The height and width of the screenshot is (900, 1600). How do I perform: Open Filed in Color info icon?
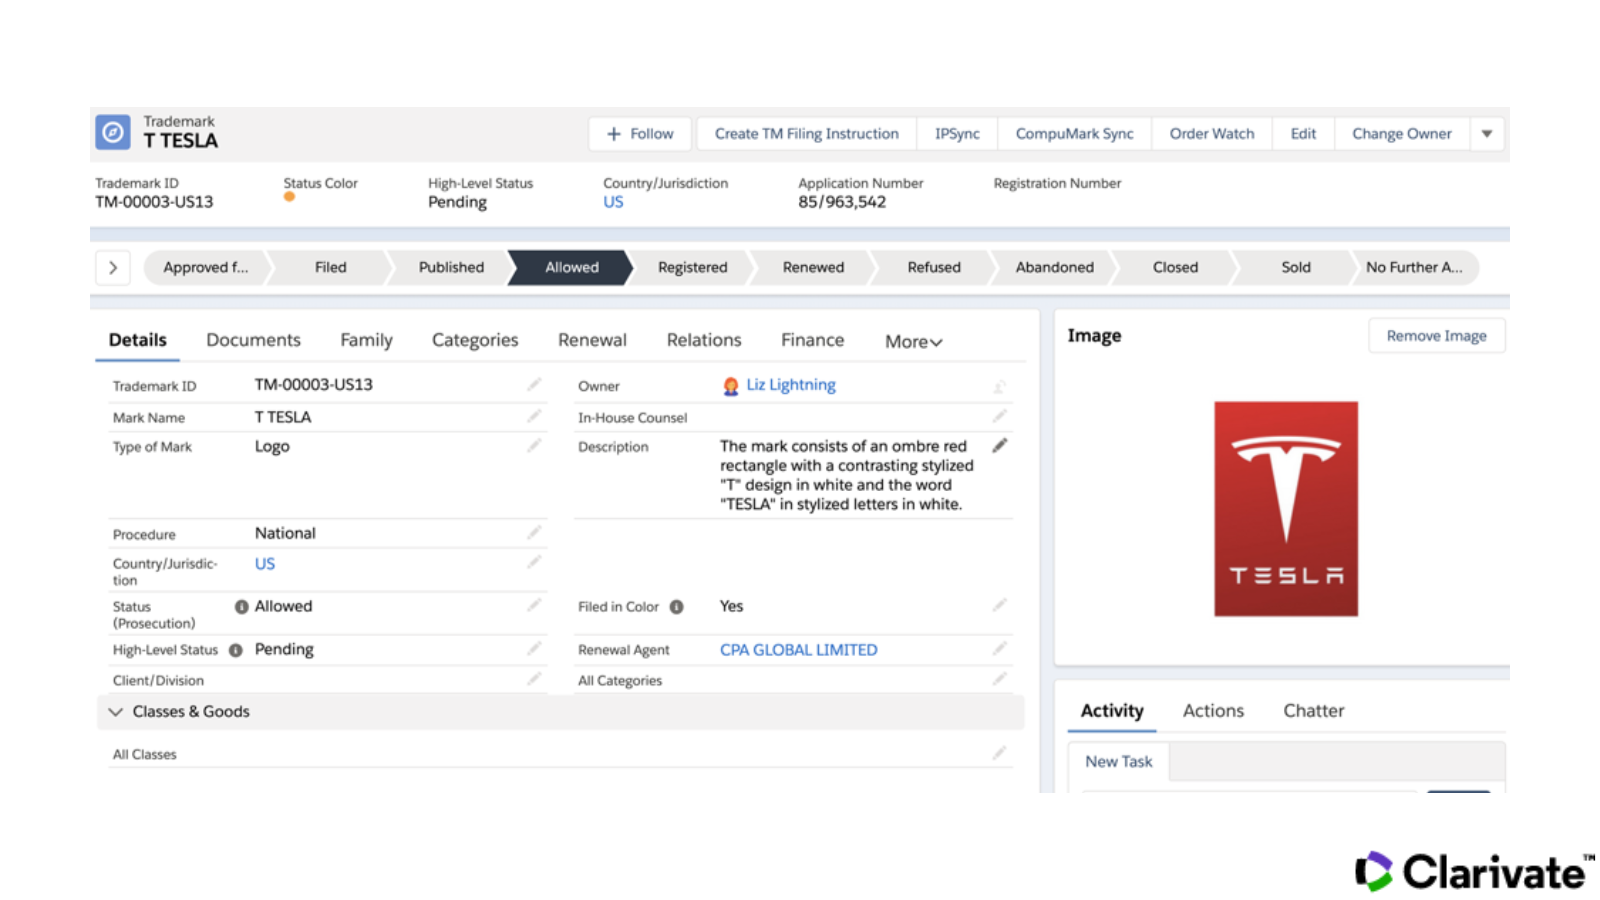(676, 606)
